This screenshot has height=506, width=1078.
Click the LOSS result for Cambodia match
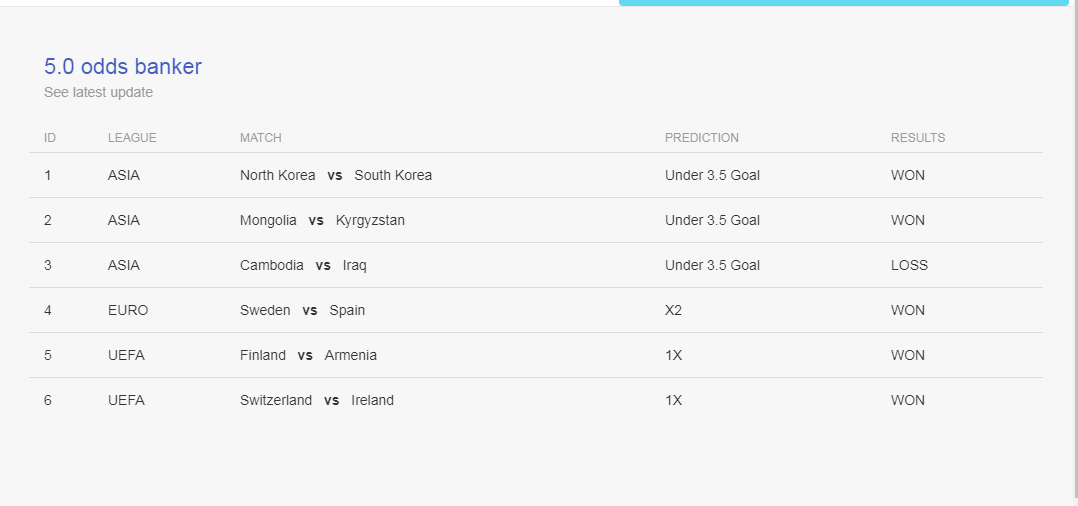(909, 265)
